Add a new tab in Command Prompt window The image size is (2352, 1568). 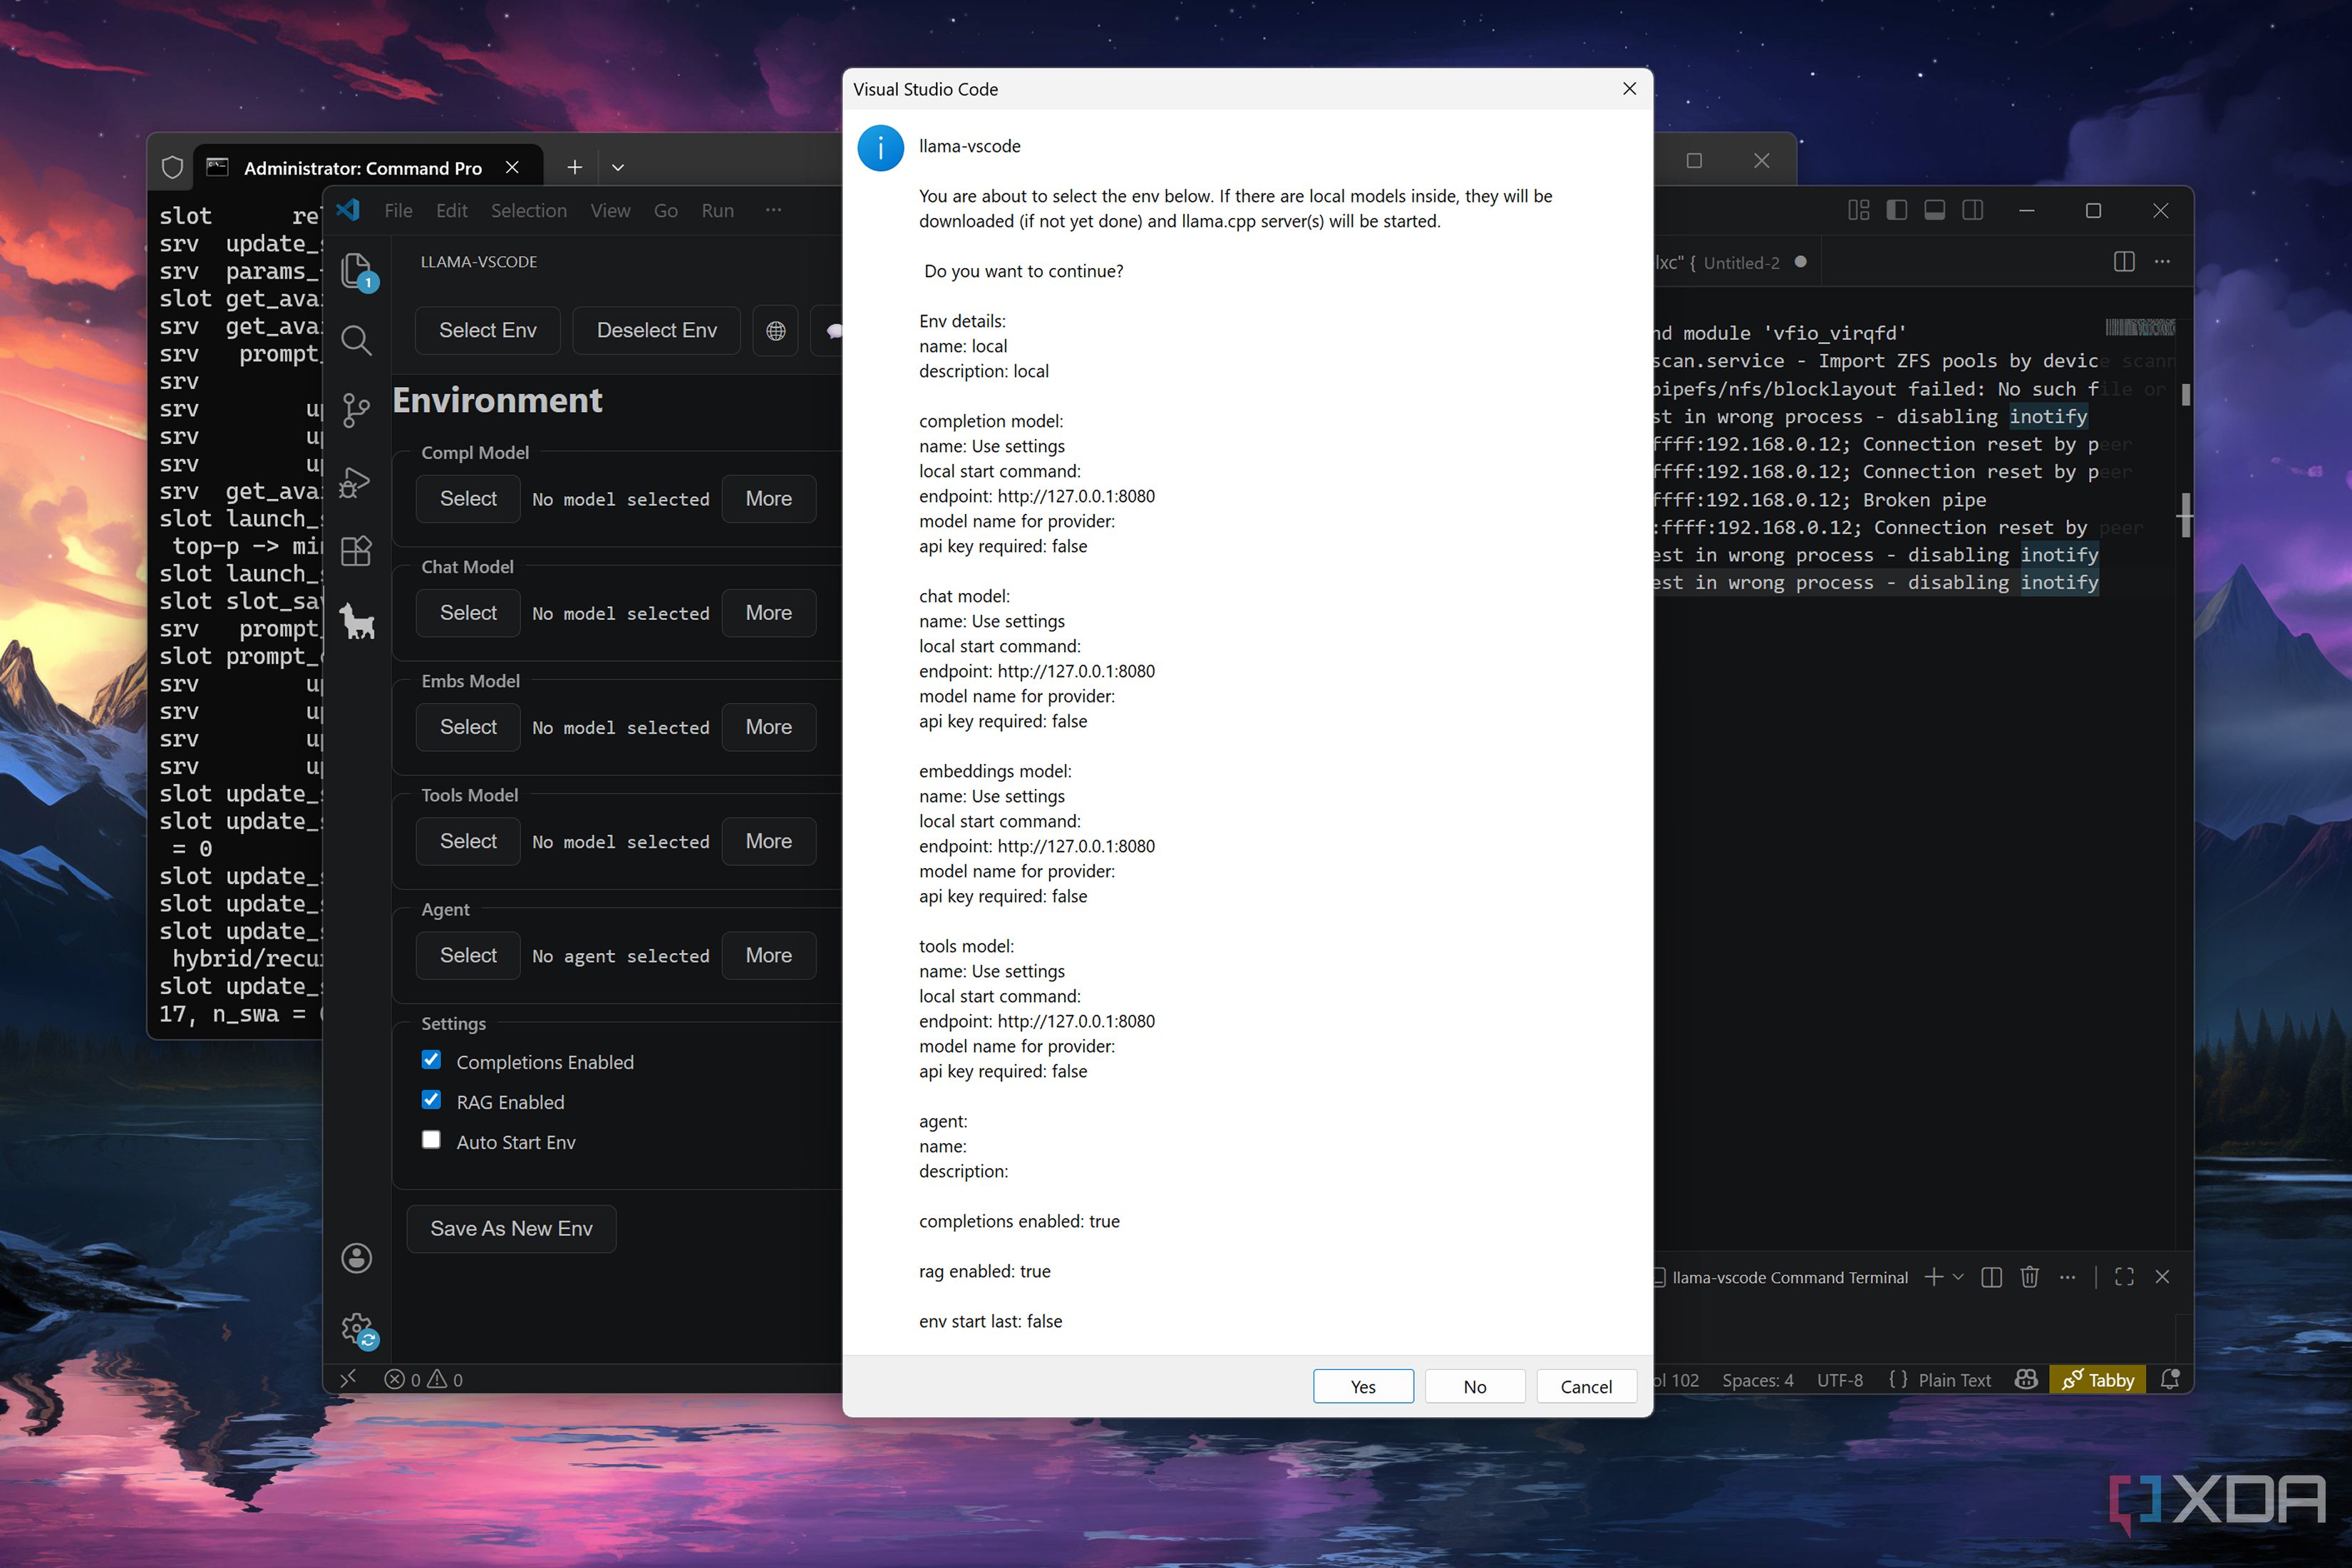click(574, 168)
